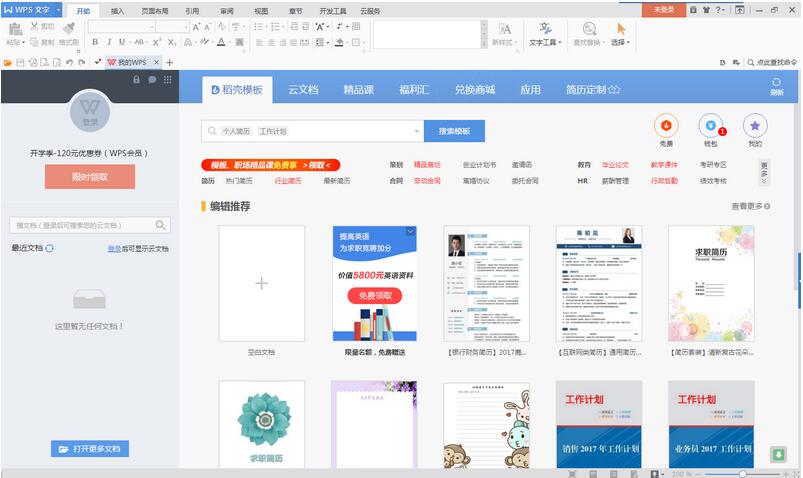Toggle Italic formatting
The height and width of the screenshot is (478, 803).
(109, 42)
